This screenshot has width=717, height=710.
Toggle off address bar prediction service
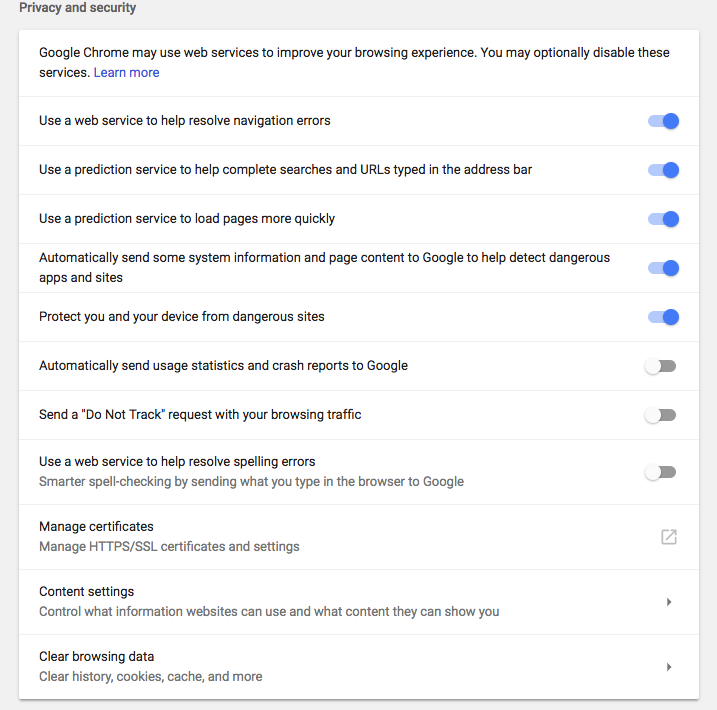tap(663, 170)
